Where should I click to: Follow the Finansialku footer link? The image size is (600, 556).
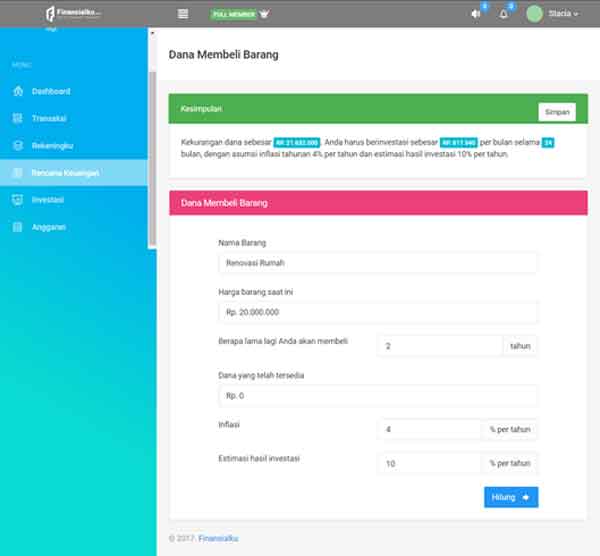coord(218,538)
